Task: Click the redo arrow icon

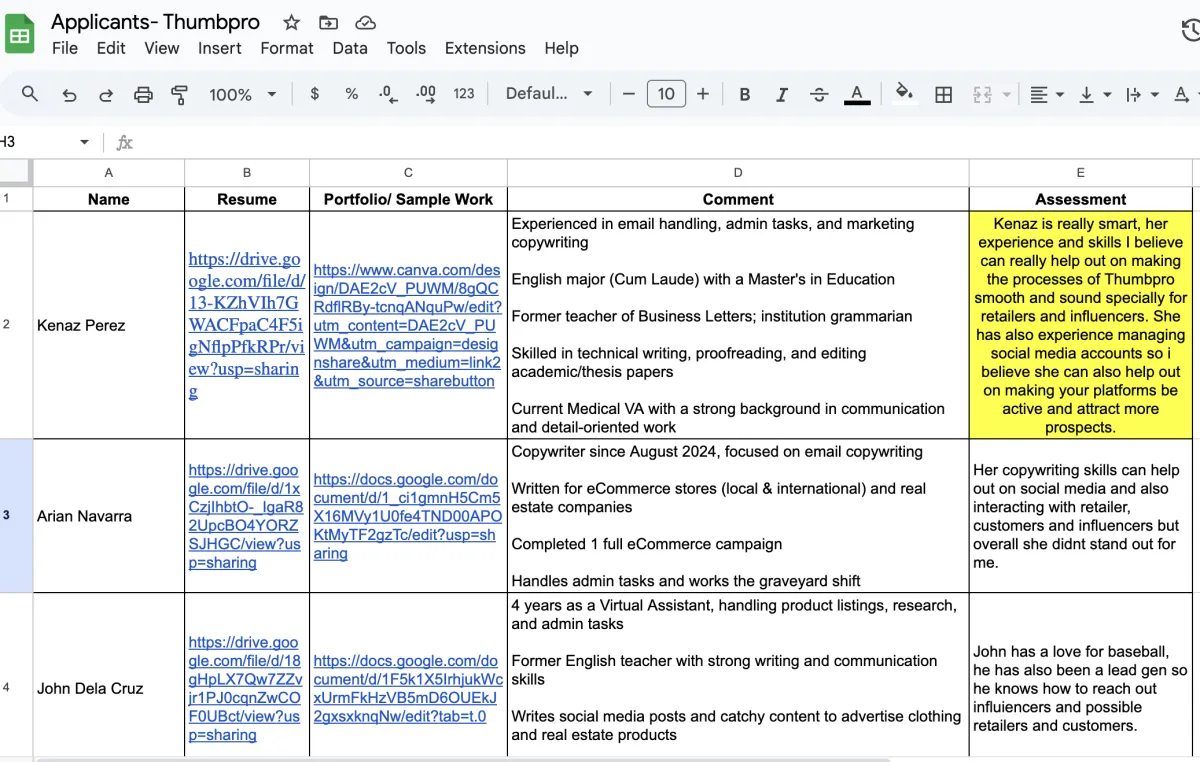Action: (106, 94)
